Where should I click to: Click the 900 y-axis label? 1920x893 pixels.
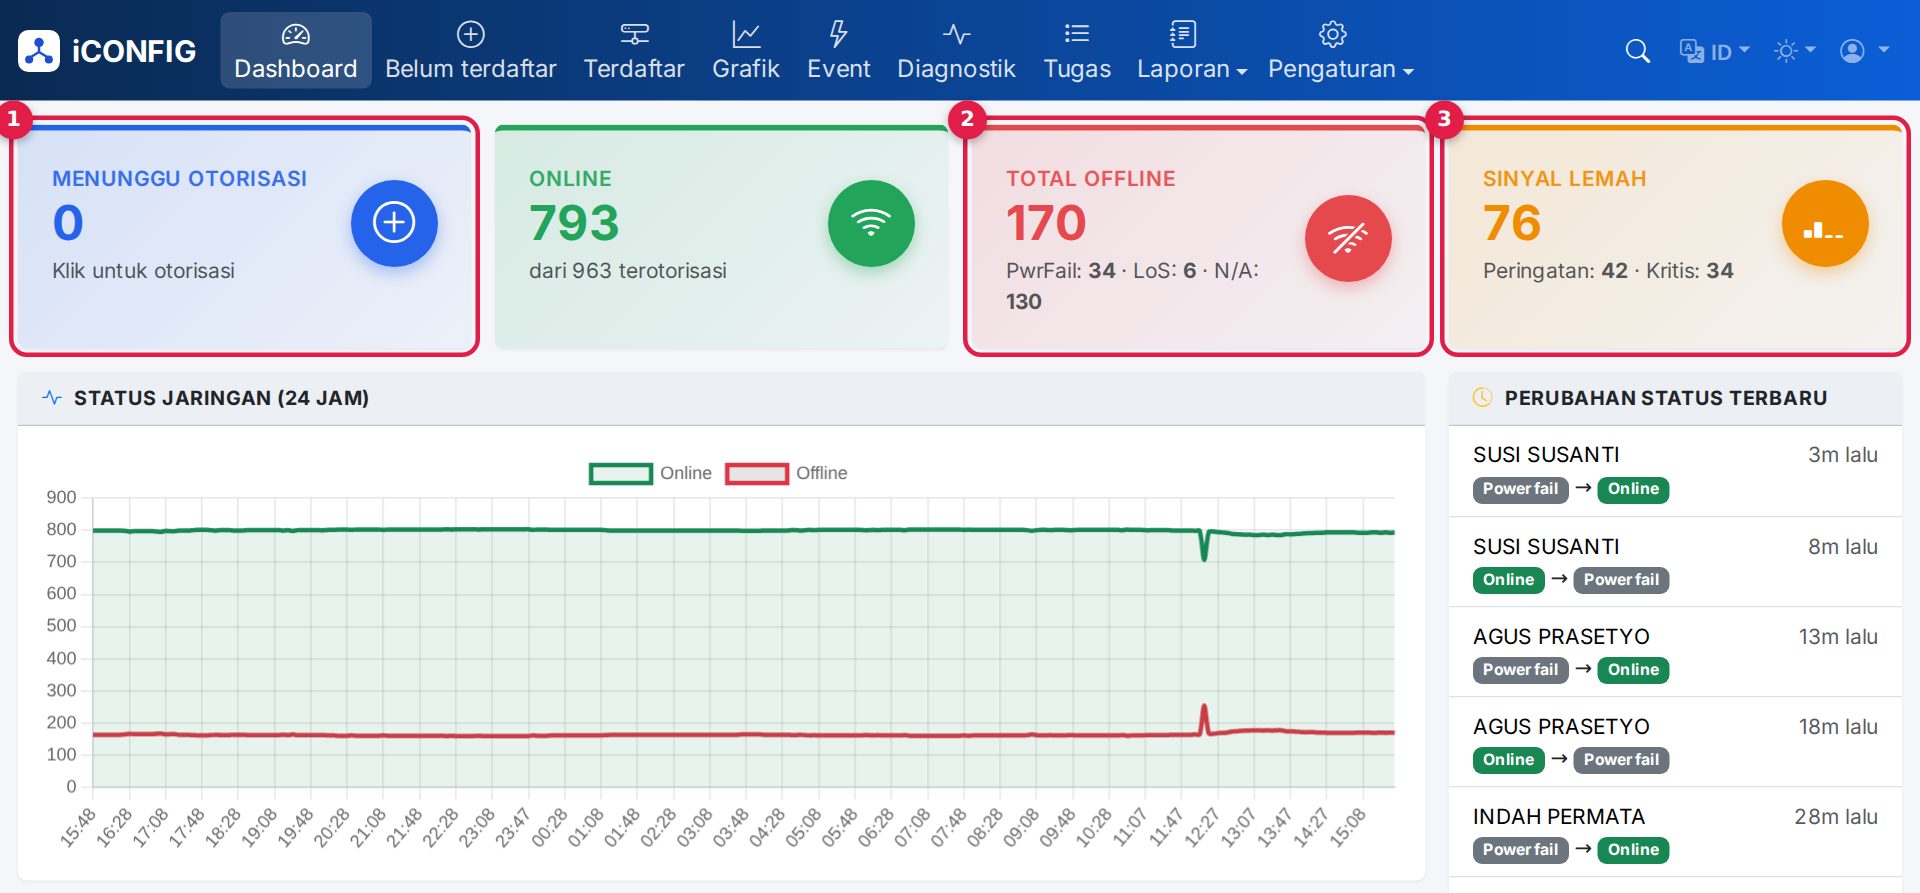tap(61, 497)
